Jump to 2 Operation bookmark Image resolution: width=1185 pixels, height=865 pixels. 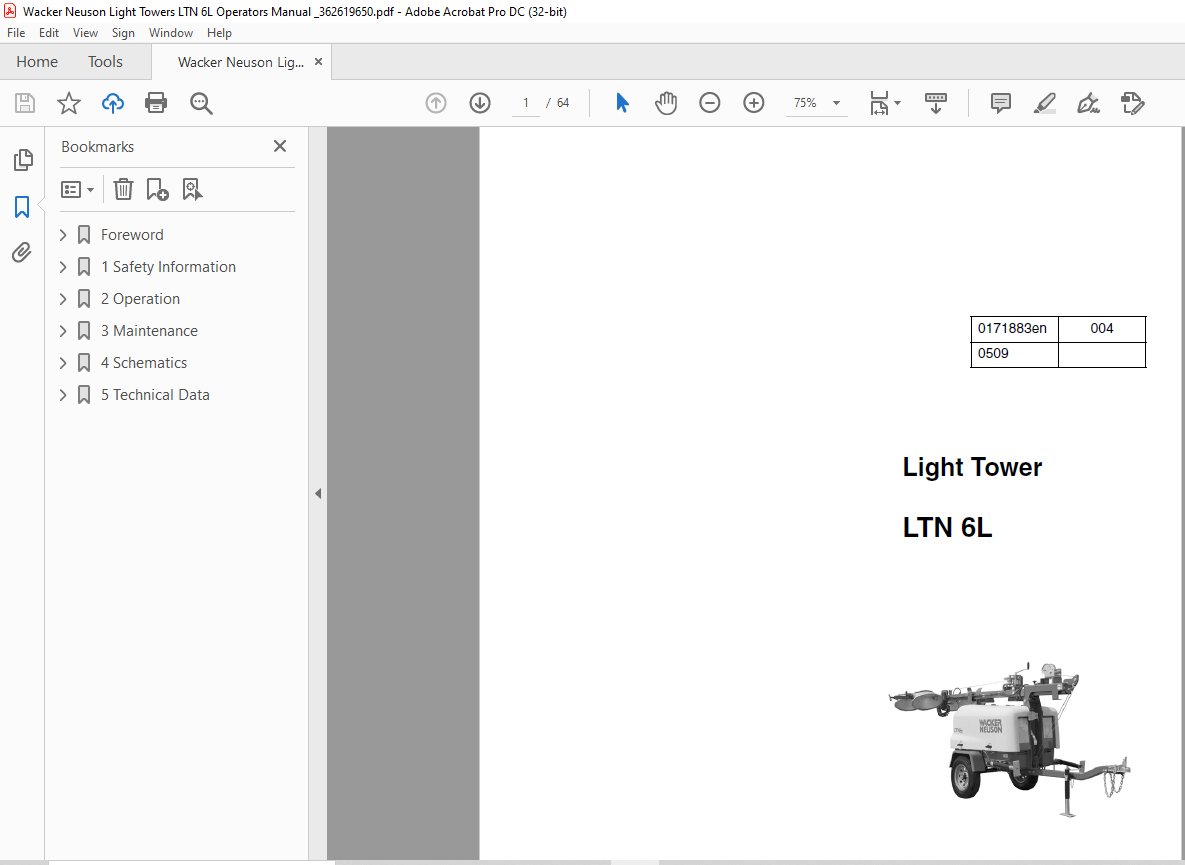[141, 299]
